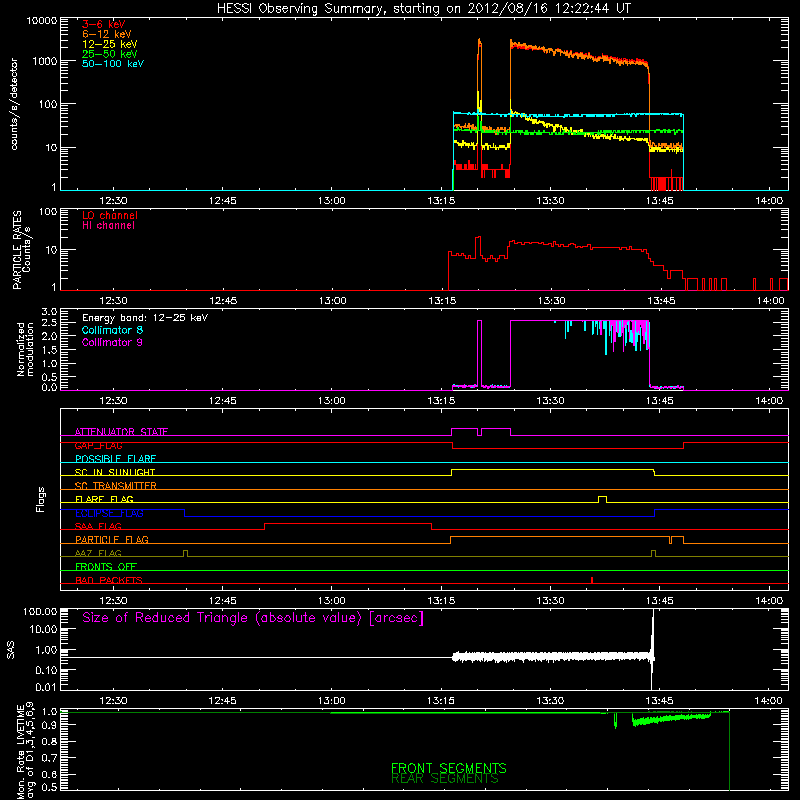The height and width of the screenshot is (800, 800).
Task: Click the 100.00 tick in SAS plot
Action: tap(40, 612)
